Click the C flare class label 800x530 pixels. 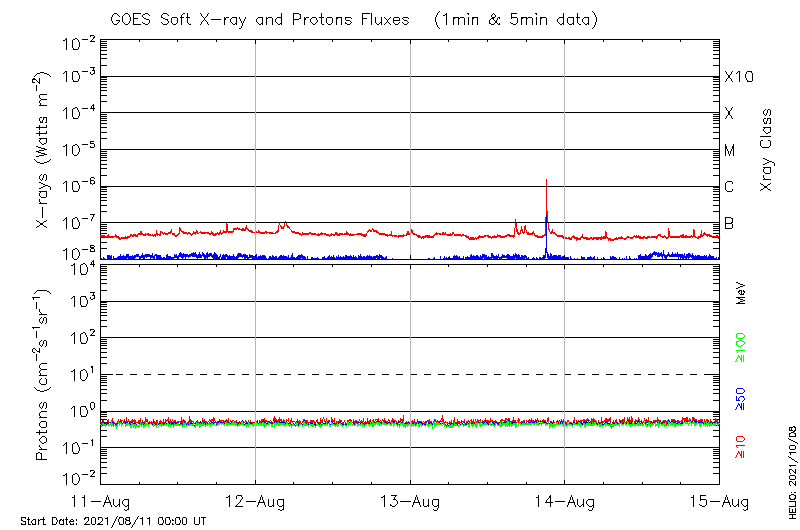pyautogui.click(x=730, y=188)
